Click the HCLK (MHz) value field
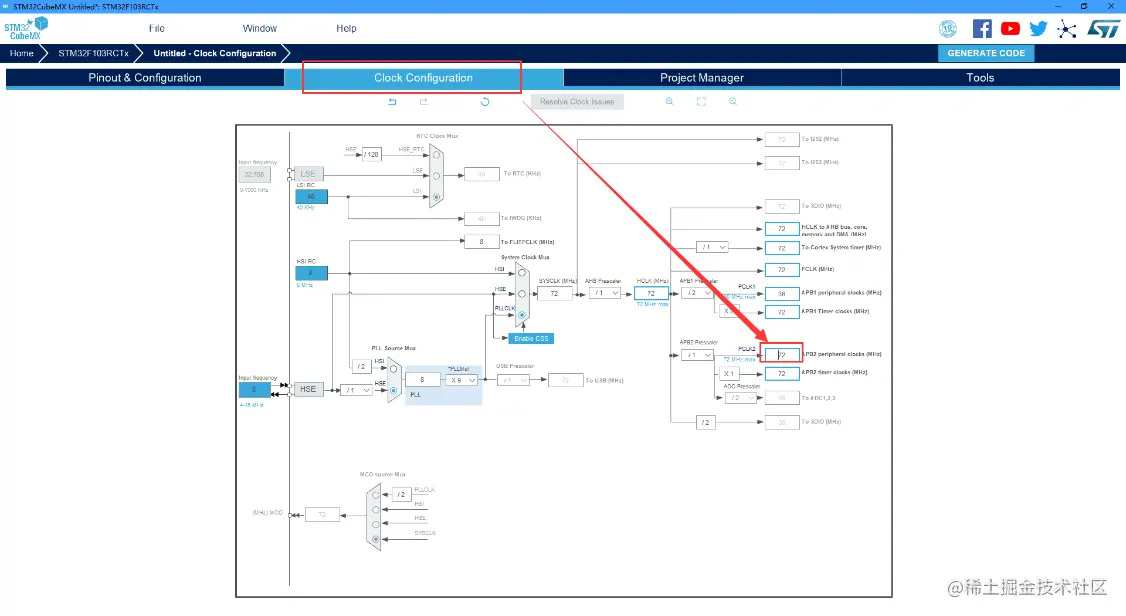This screenshot has height=616, width=1126. (651, 293)
